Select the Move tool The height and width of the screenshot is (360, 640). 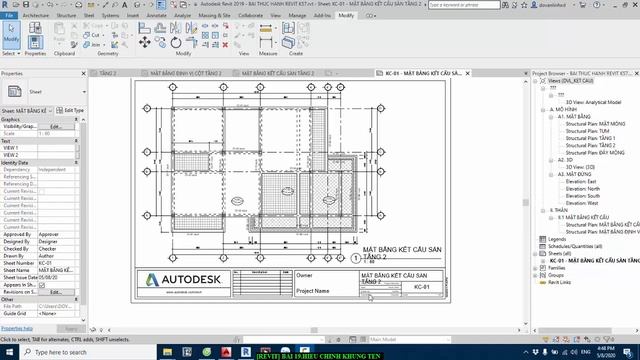click(x=144, y=42)
